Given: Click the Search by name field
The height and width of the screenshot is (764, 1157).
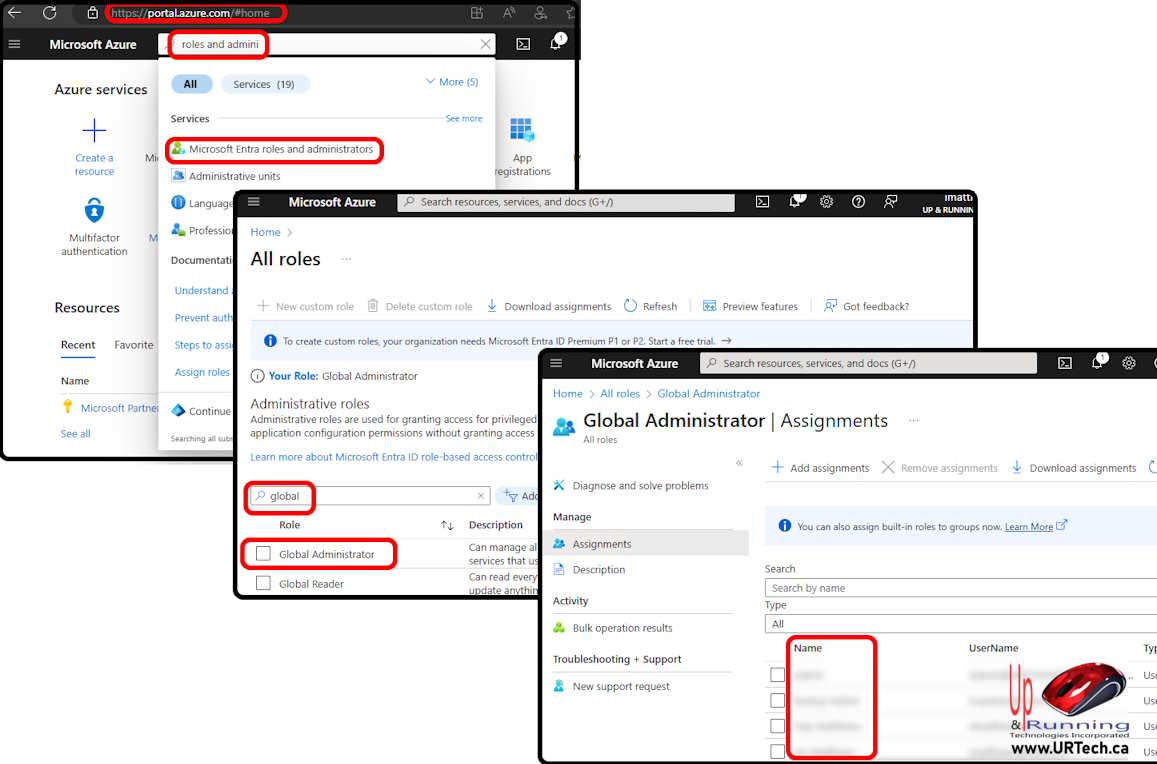Looking at the screenshot, I should pos(960,588).
